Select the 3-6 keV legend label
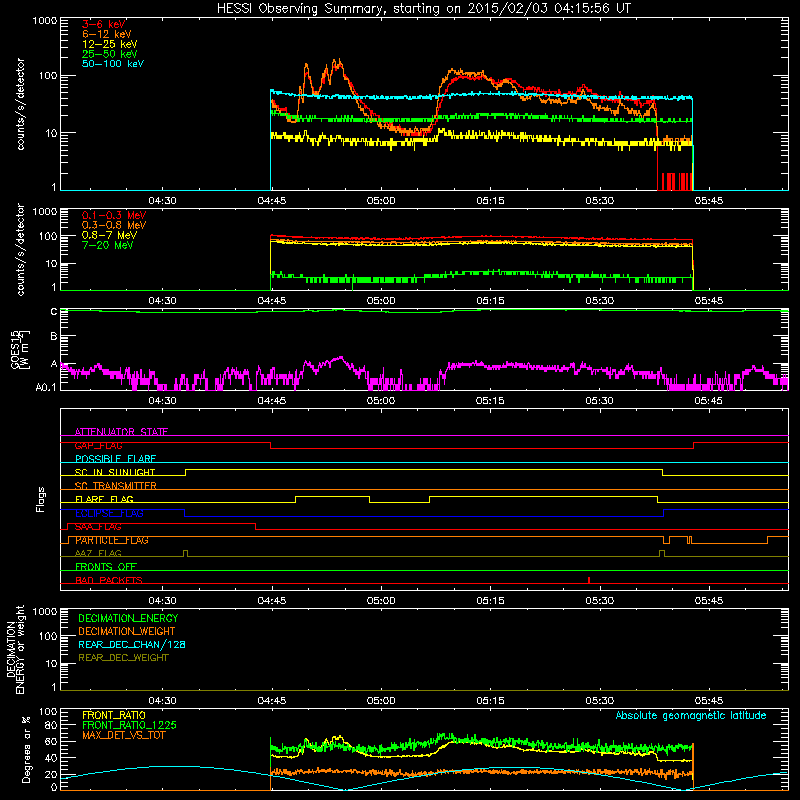The width and height of the screenshot is (800, 800). point(103,24)
